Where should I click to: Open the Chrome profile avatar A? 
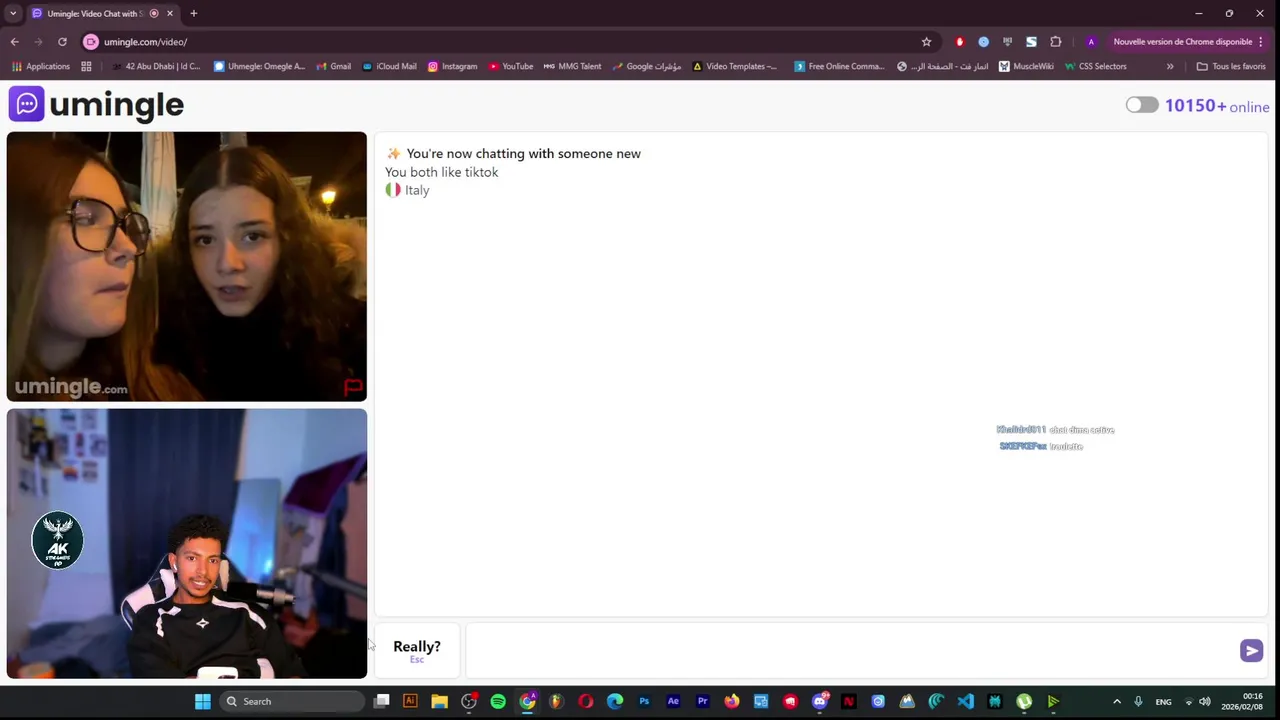pos(1091,42)
